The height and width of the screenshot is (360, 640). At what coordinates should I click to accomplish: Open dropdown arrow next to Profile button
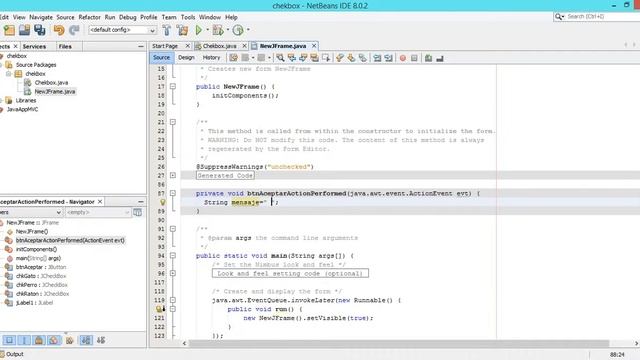[x=248, y=30]
